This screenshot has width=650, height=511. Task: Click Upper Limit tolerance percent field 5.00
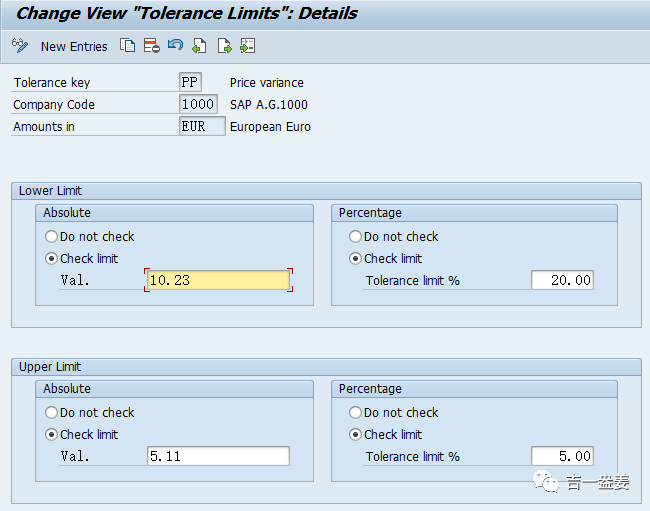pos(563,456)
